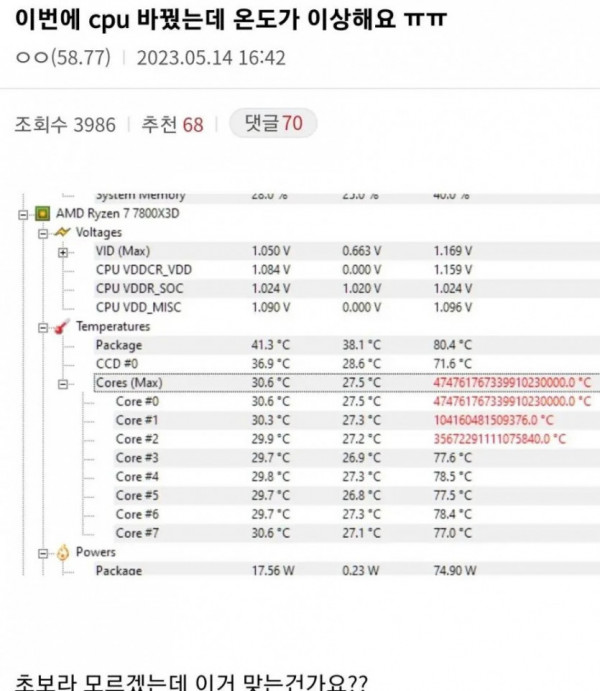This screenshot has height=691, width=600.
Task: Click the 추천 68 recommend count
Action: click(172, 125)
